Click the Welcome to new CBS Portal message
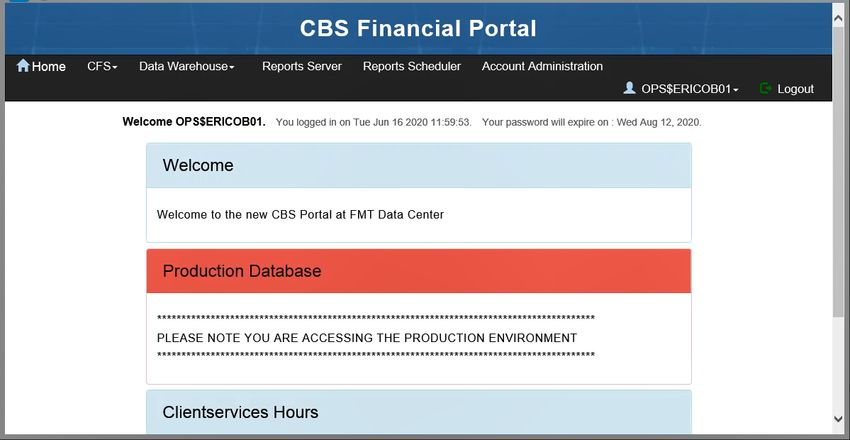Image resolution: width=850 pixels, height=440 pixels. [x=300, y=215]
